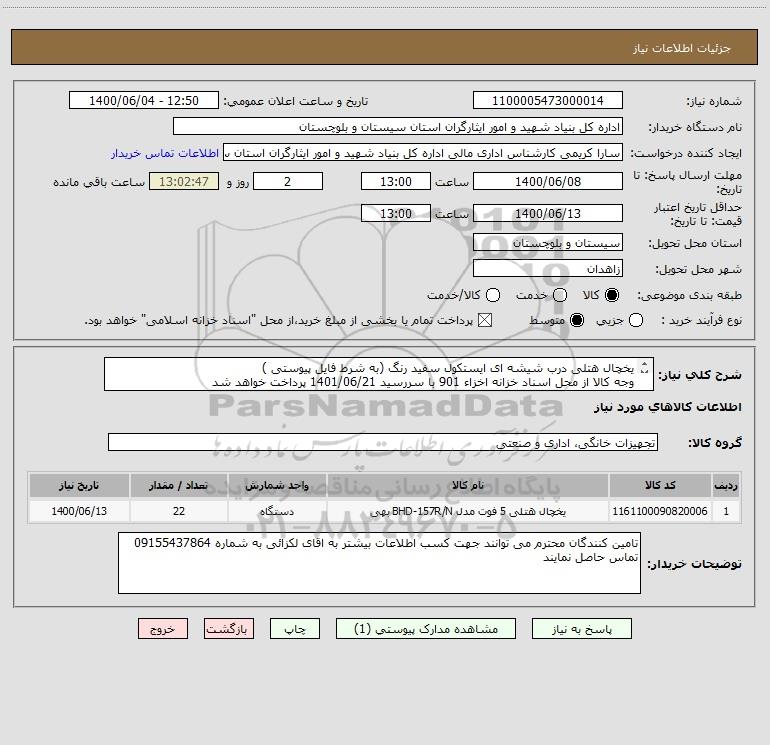The height and width of the screenshot is (745, 770).
Task: Click the گروه کالا field
Action: (383, 442)
